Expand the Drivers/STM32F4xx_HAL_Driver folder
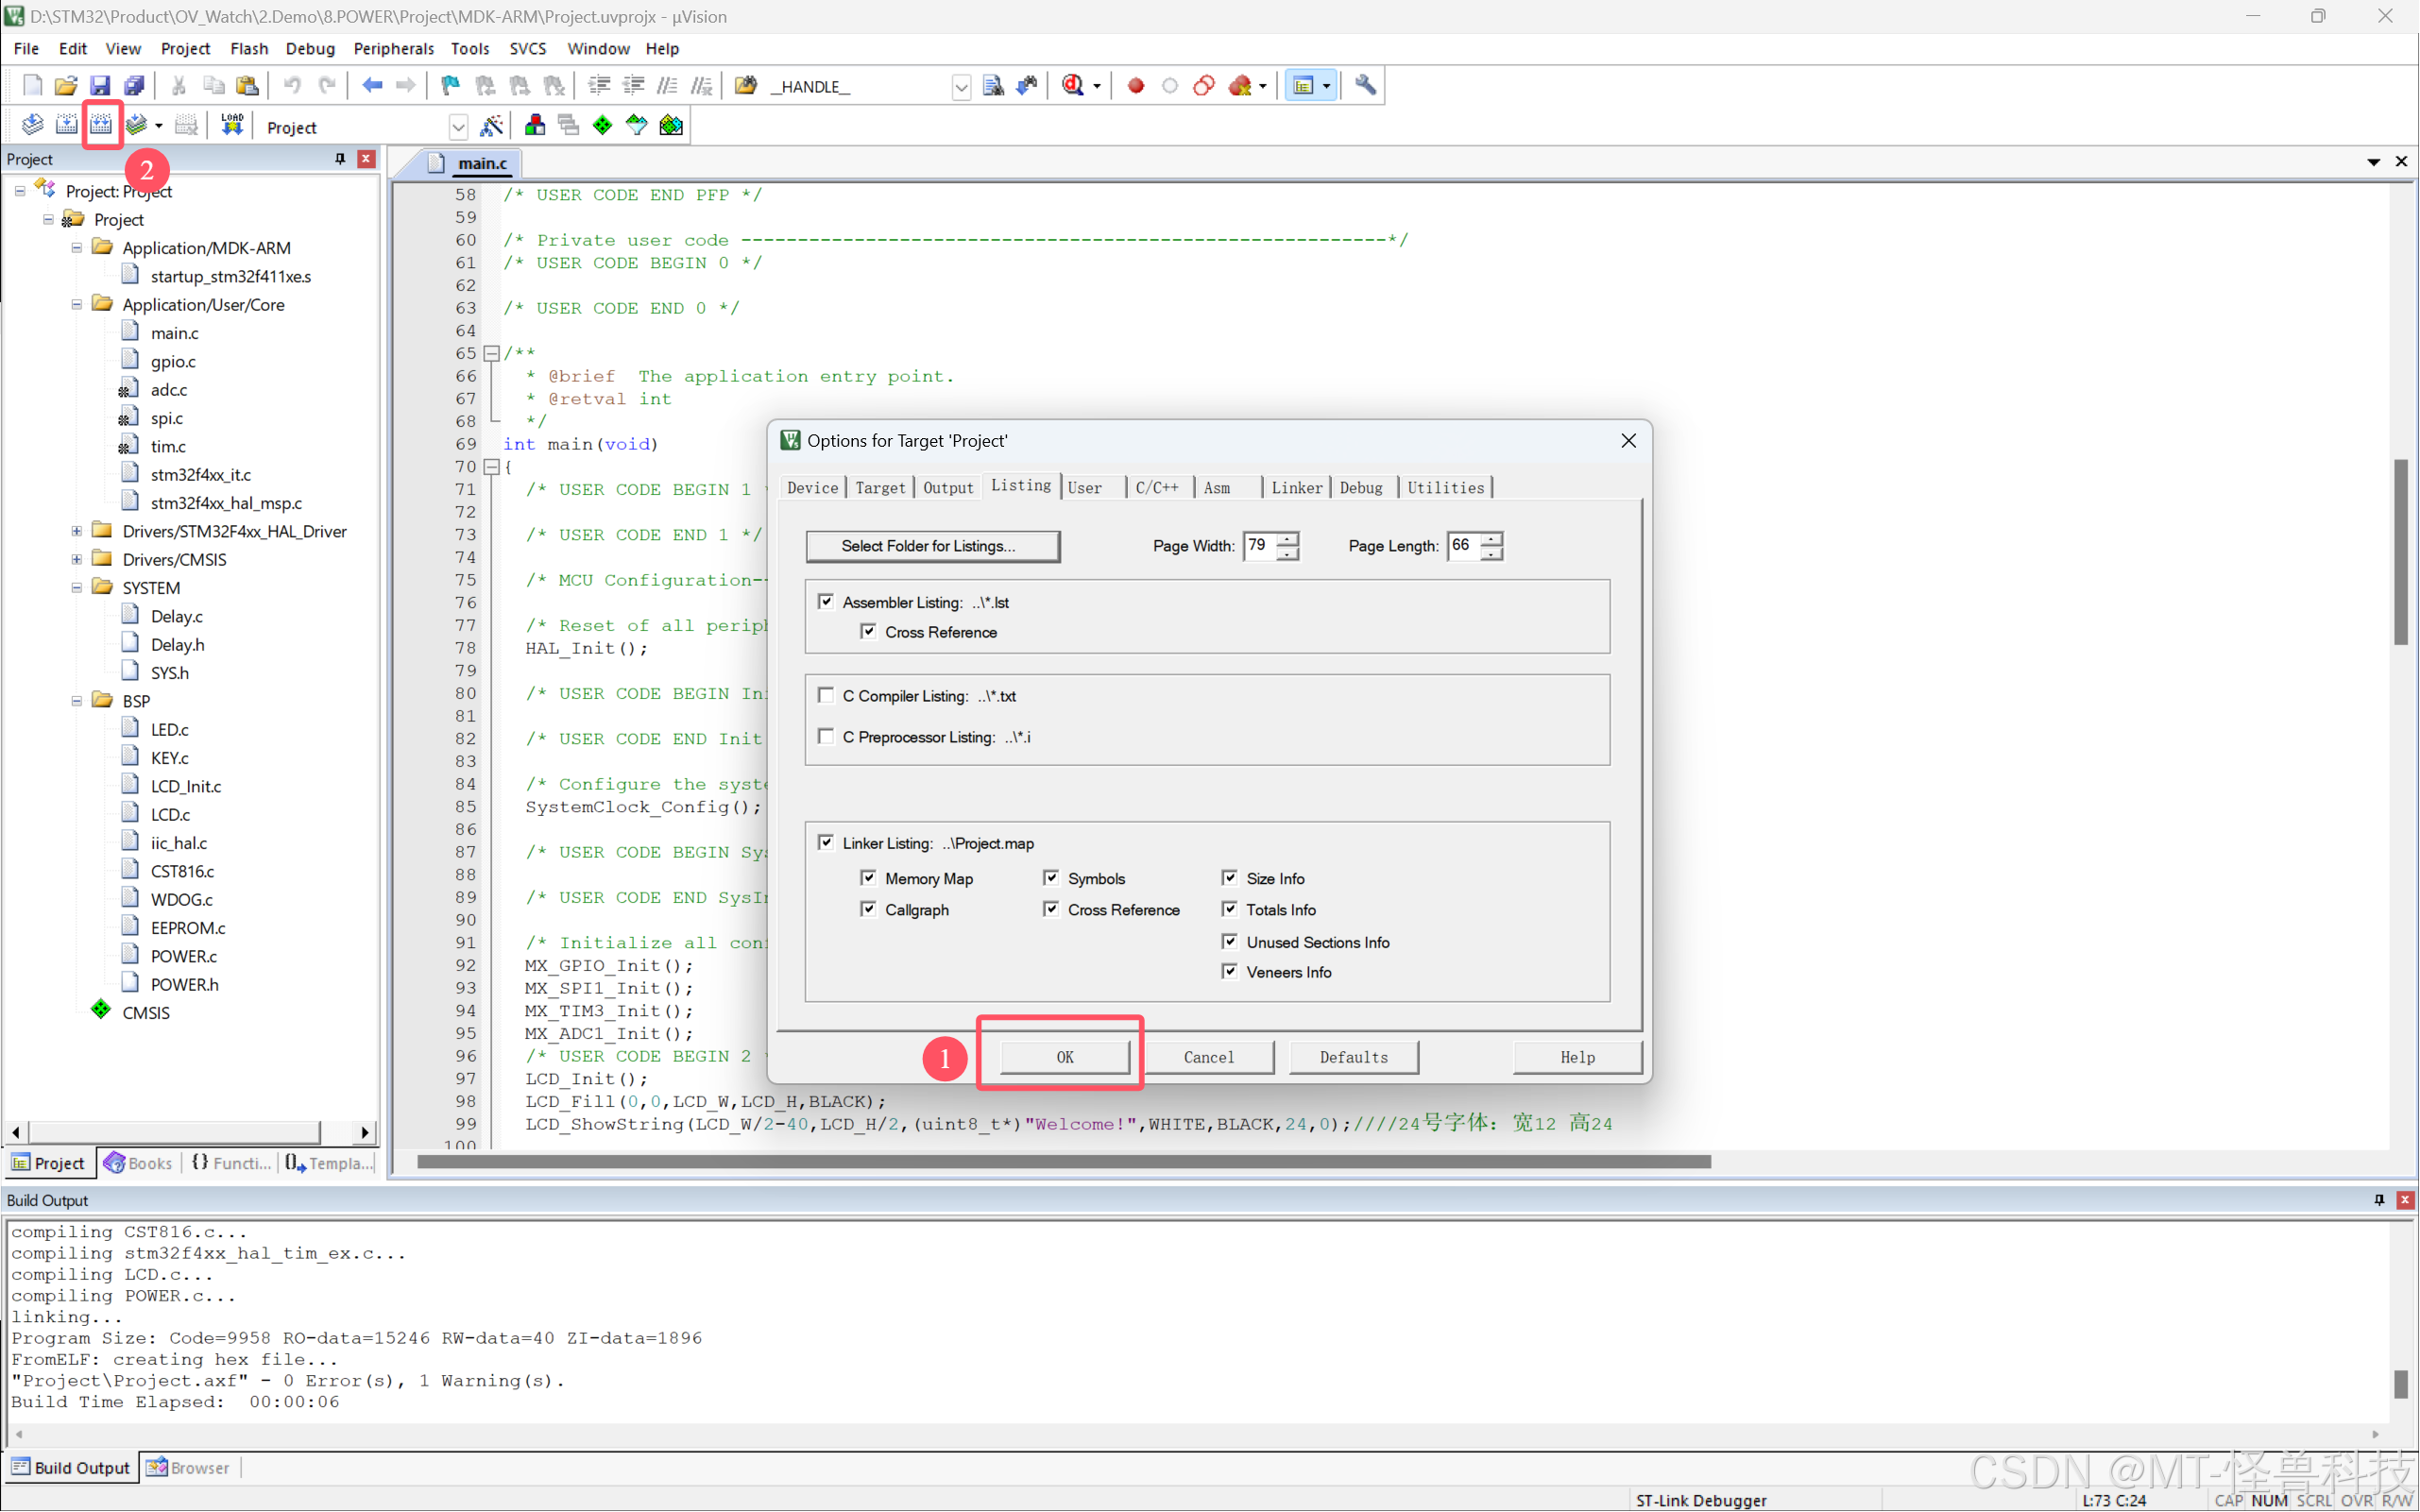 pos(77,531)
